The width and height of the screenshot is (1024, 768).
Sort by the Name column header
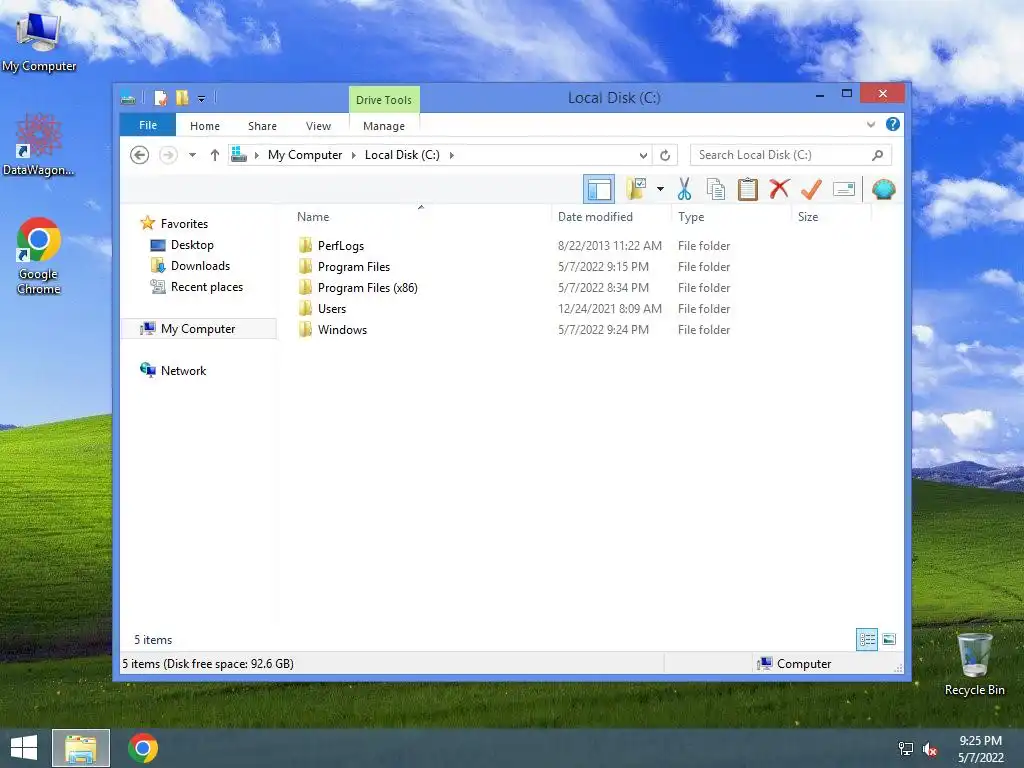pyautogui.click(x=313, y=217)
